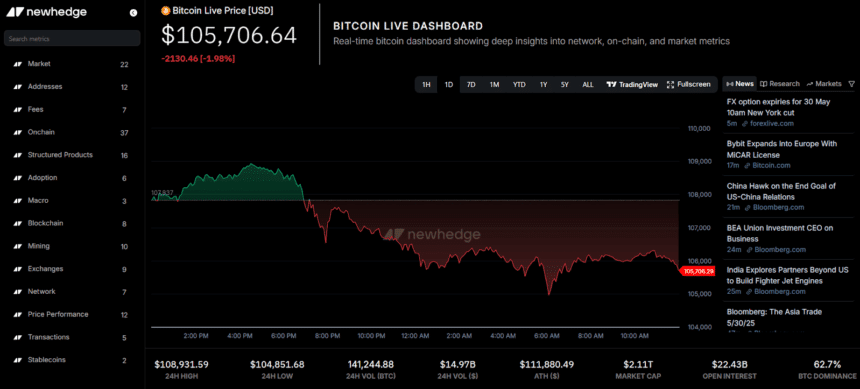
Task: Click the $111,880.49 ATH stat
Action: coord(547,370)
